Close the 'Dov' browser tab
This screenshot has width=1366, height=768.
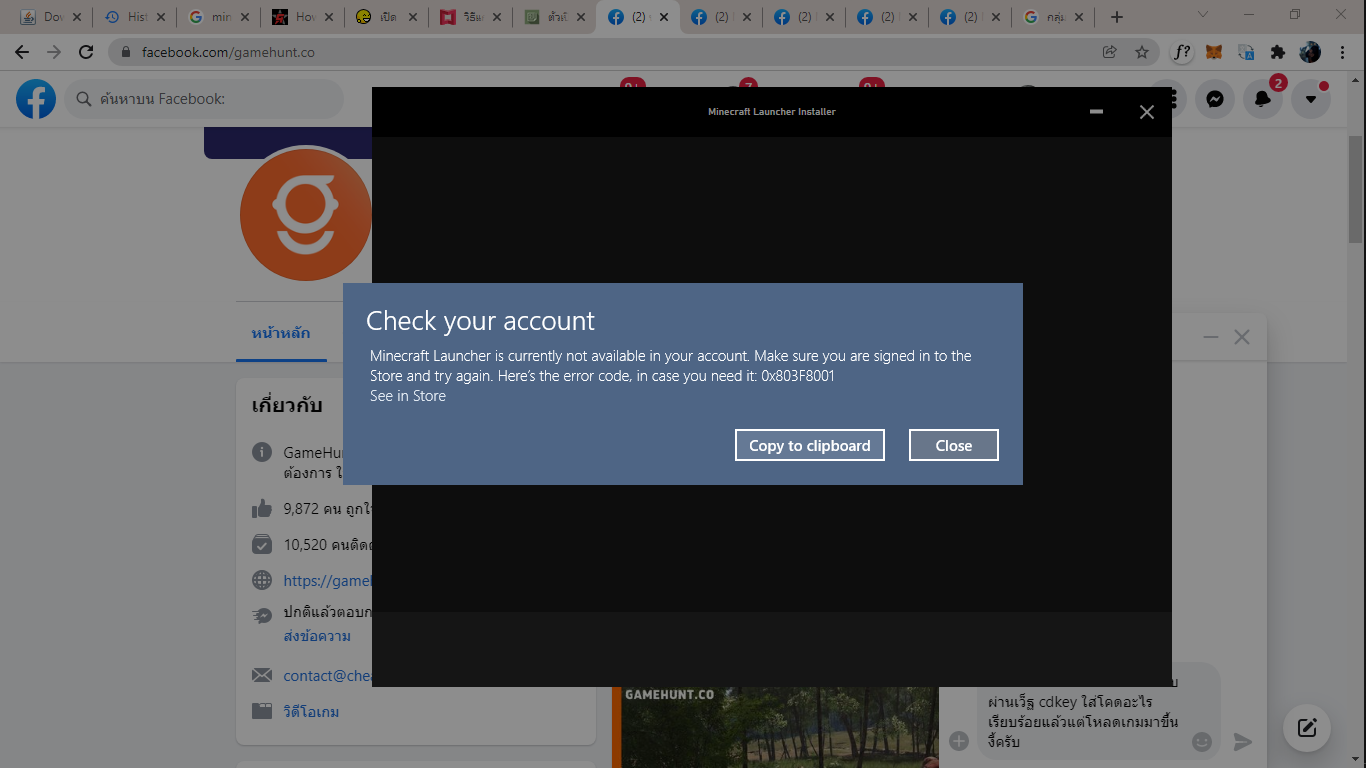[77, 17]
